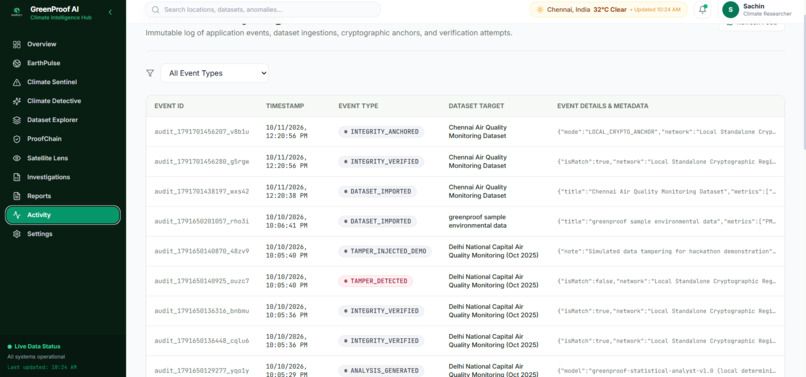The width and height of the screenshot is (806, 377).
Task: Open the All Event Types dropdown
Action: (214, 74)
